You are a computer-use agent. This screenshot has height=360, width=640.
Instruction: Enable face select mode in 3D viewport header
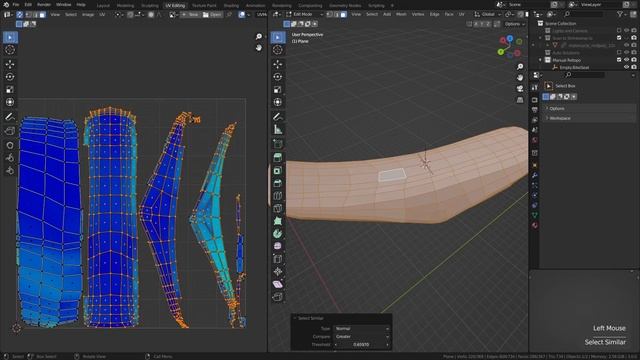point(343,14)
